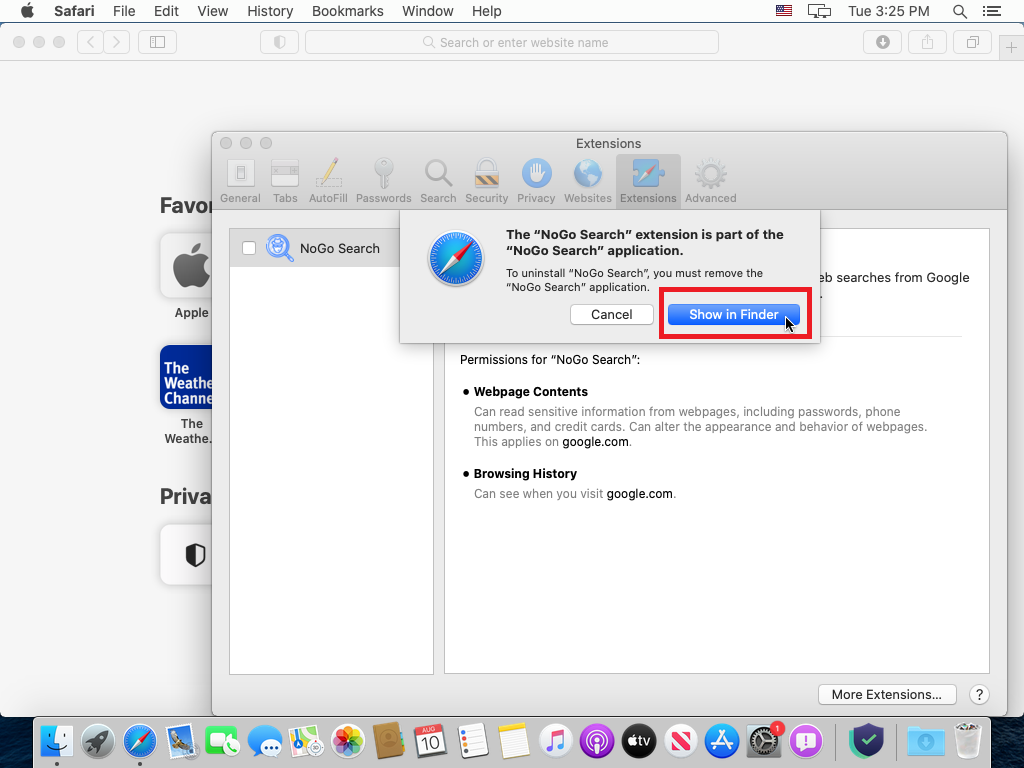Open Launchpad from the Dock
This screenshot has height=768, width=1024.
click(x=98, y=741)
